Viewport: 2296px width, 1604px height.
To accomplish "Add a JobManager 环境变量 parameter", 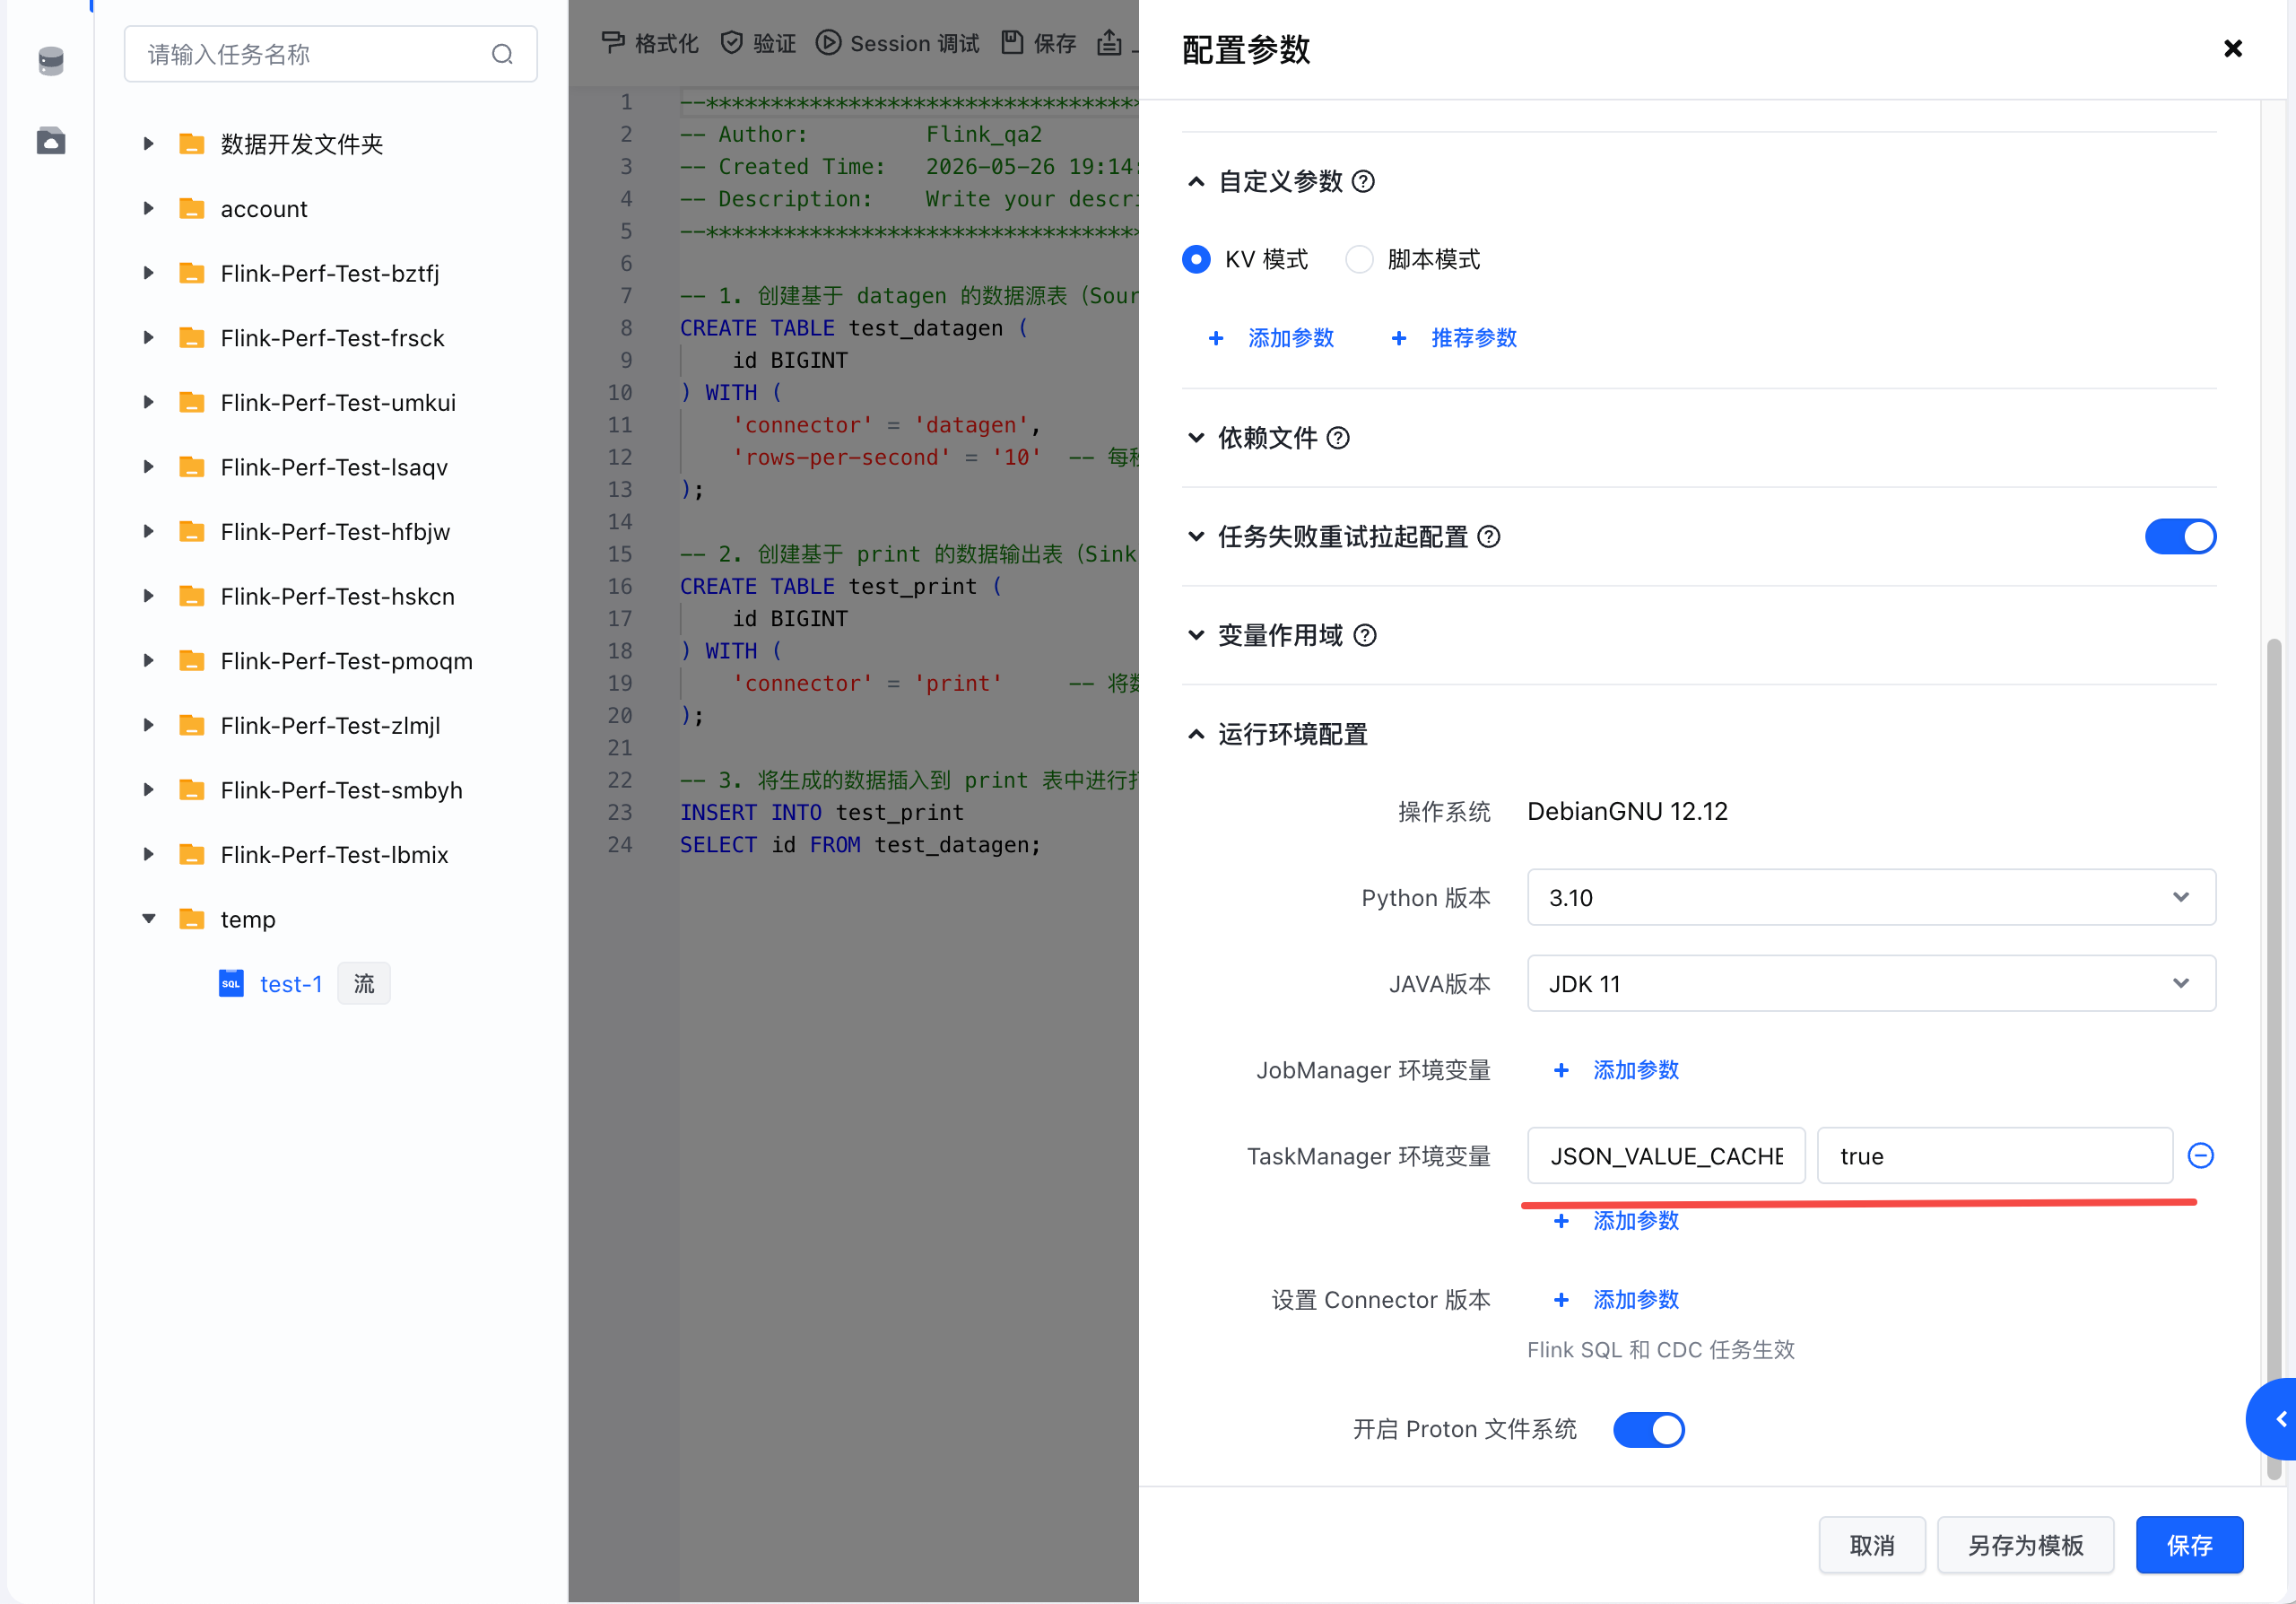I will [x=1616, y=1071].
